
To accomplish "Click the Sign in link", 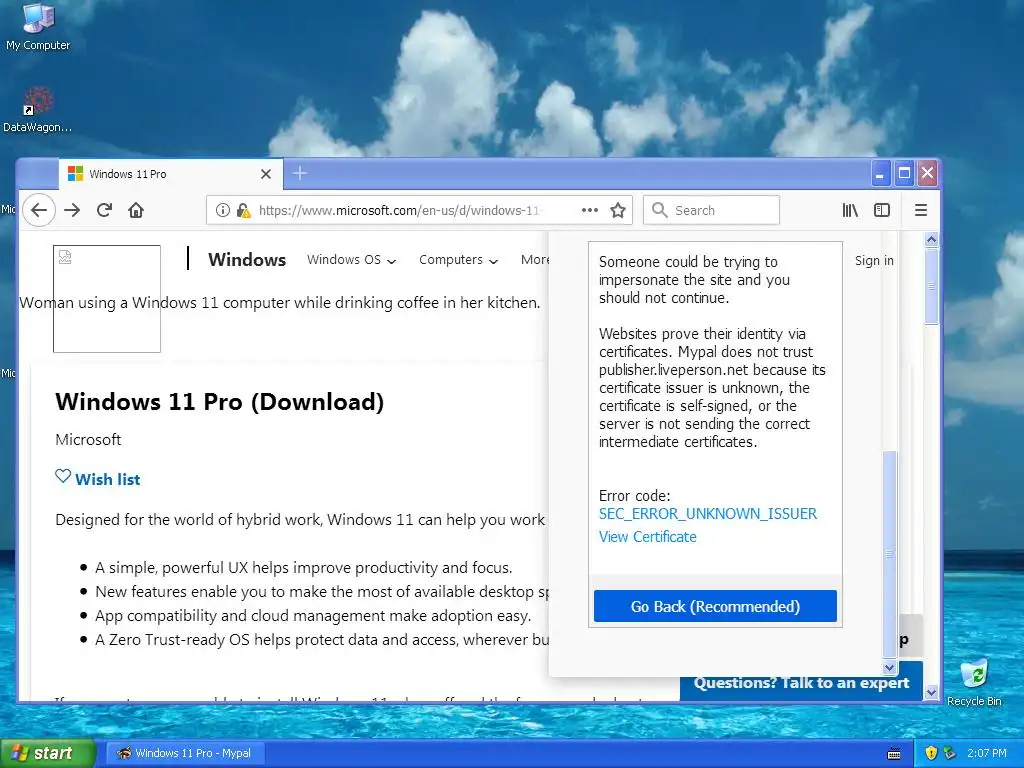I will pos(874,261).
